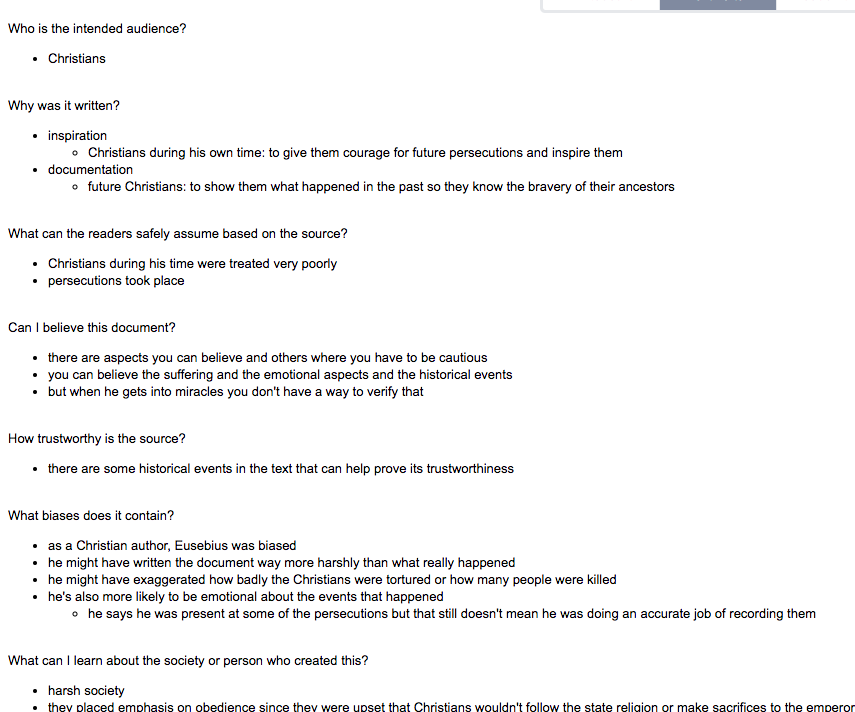The height and width of the screenshot is (712, 855).
Task: Click the 'Why was it written?' heading
Action: click(x=64, y=106)
